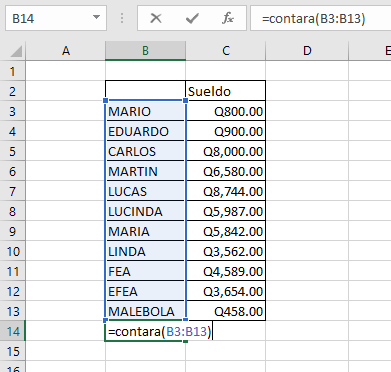Click the salary cell Q5,987.00
The height and width of the screenshot is (372, 391).
(226, 211)
